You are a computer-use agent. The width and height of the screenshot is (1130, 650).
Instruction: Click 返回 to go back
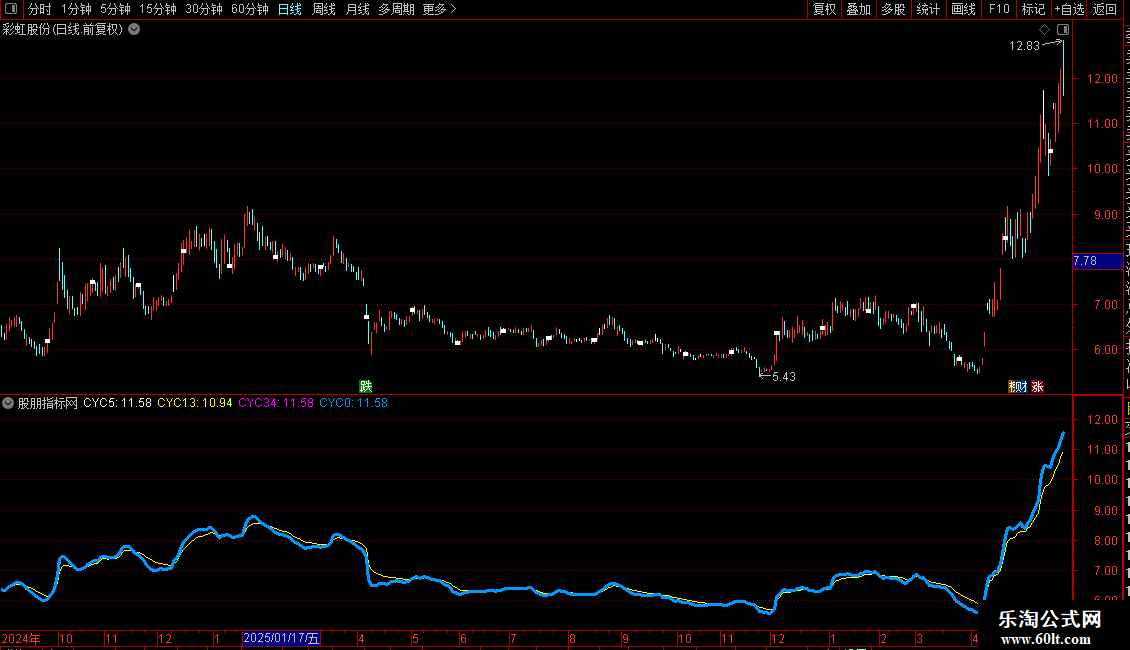coord(1105,9)
